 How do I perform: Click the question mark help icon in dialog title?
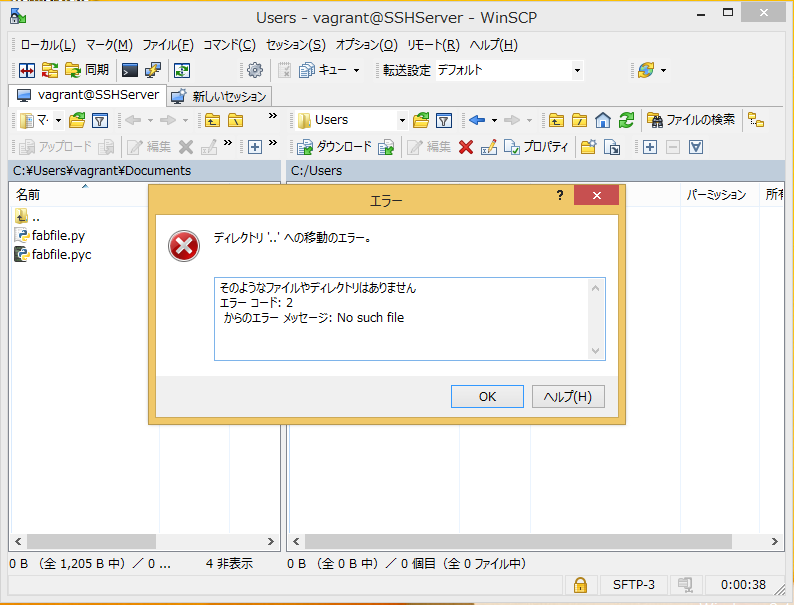560,195
